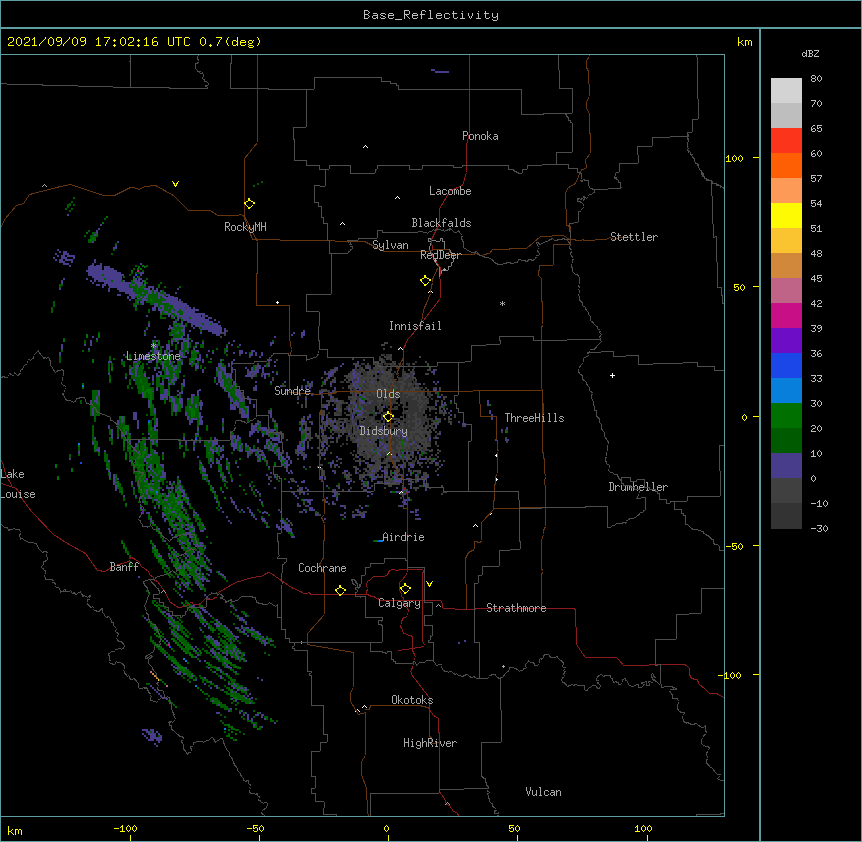
Task: Select the green 20-30 dBZ legend swatch
Action: 786,416
